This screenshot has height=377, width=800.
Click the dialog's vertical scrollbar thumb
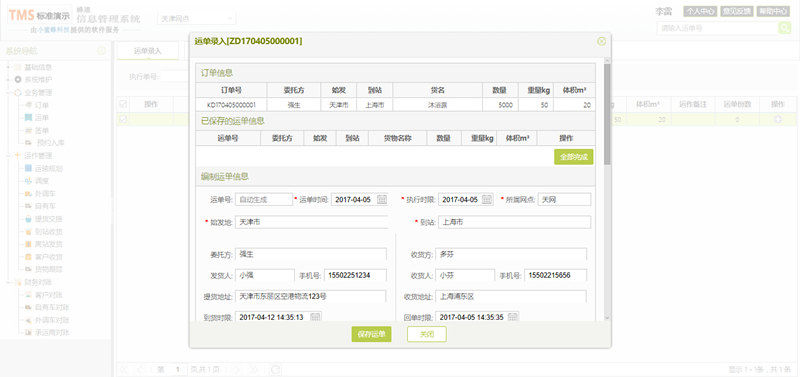click(x=607, y=113)
